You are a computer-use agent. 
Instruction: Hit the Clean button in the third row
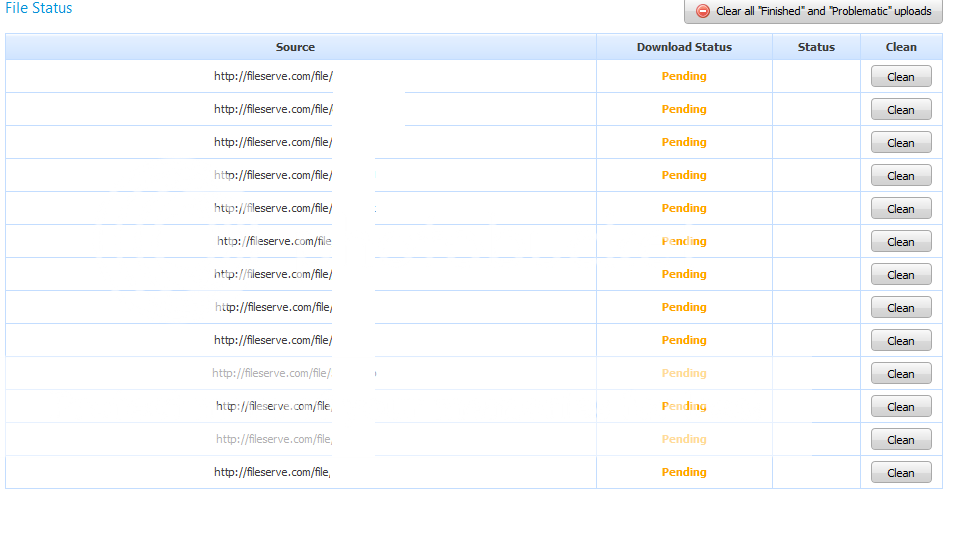[900, 143]
